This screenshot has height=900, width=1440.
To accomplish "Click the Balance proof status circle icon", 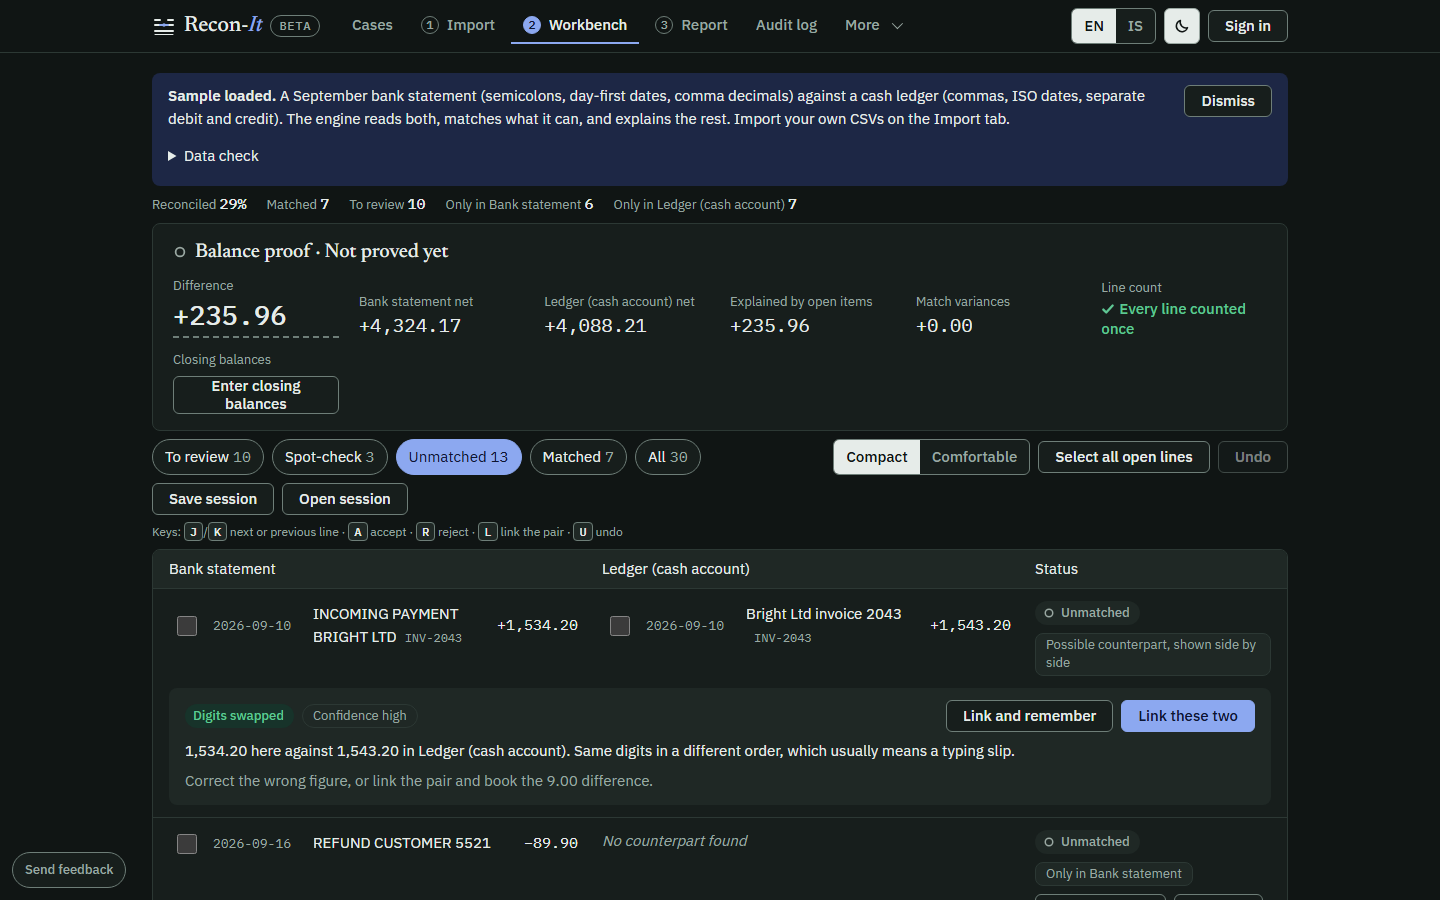I will pyautogui.click(x=180, y=252).
